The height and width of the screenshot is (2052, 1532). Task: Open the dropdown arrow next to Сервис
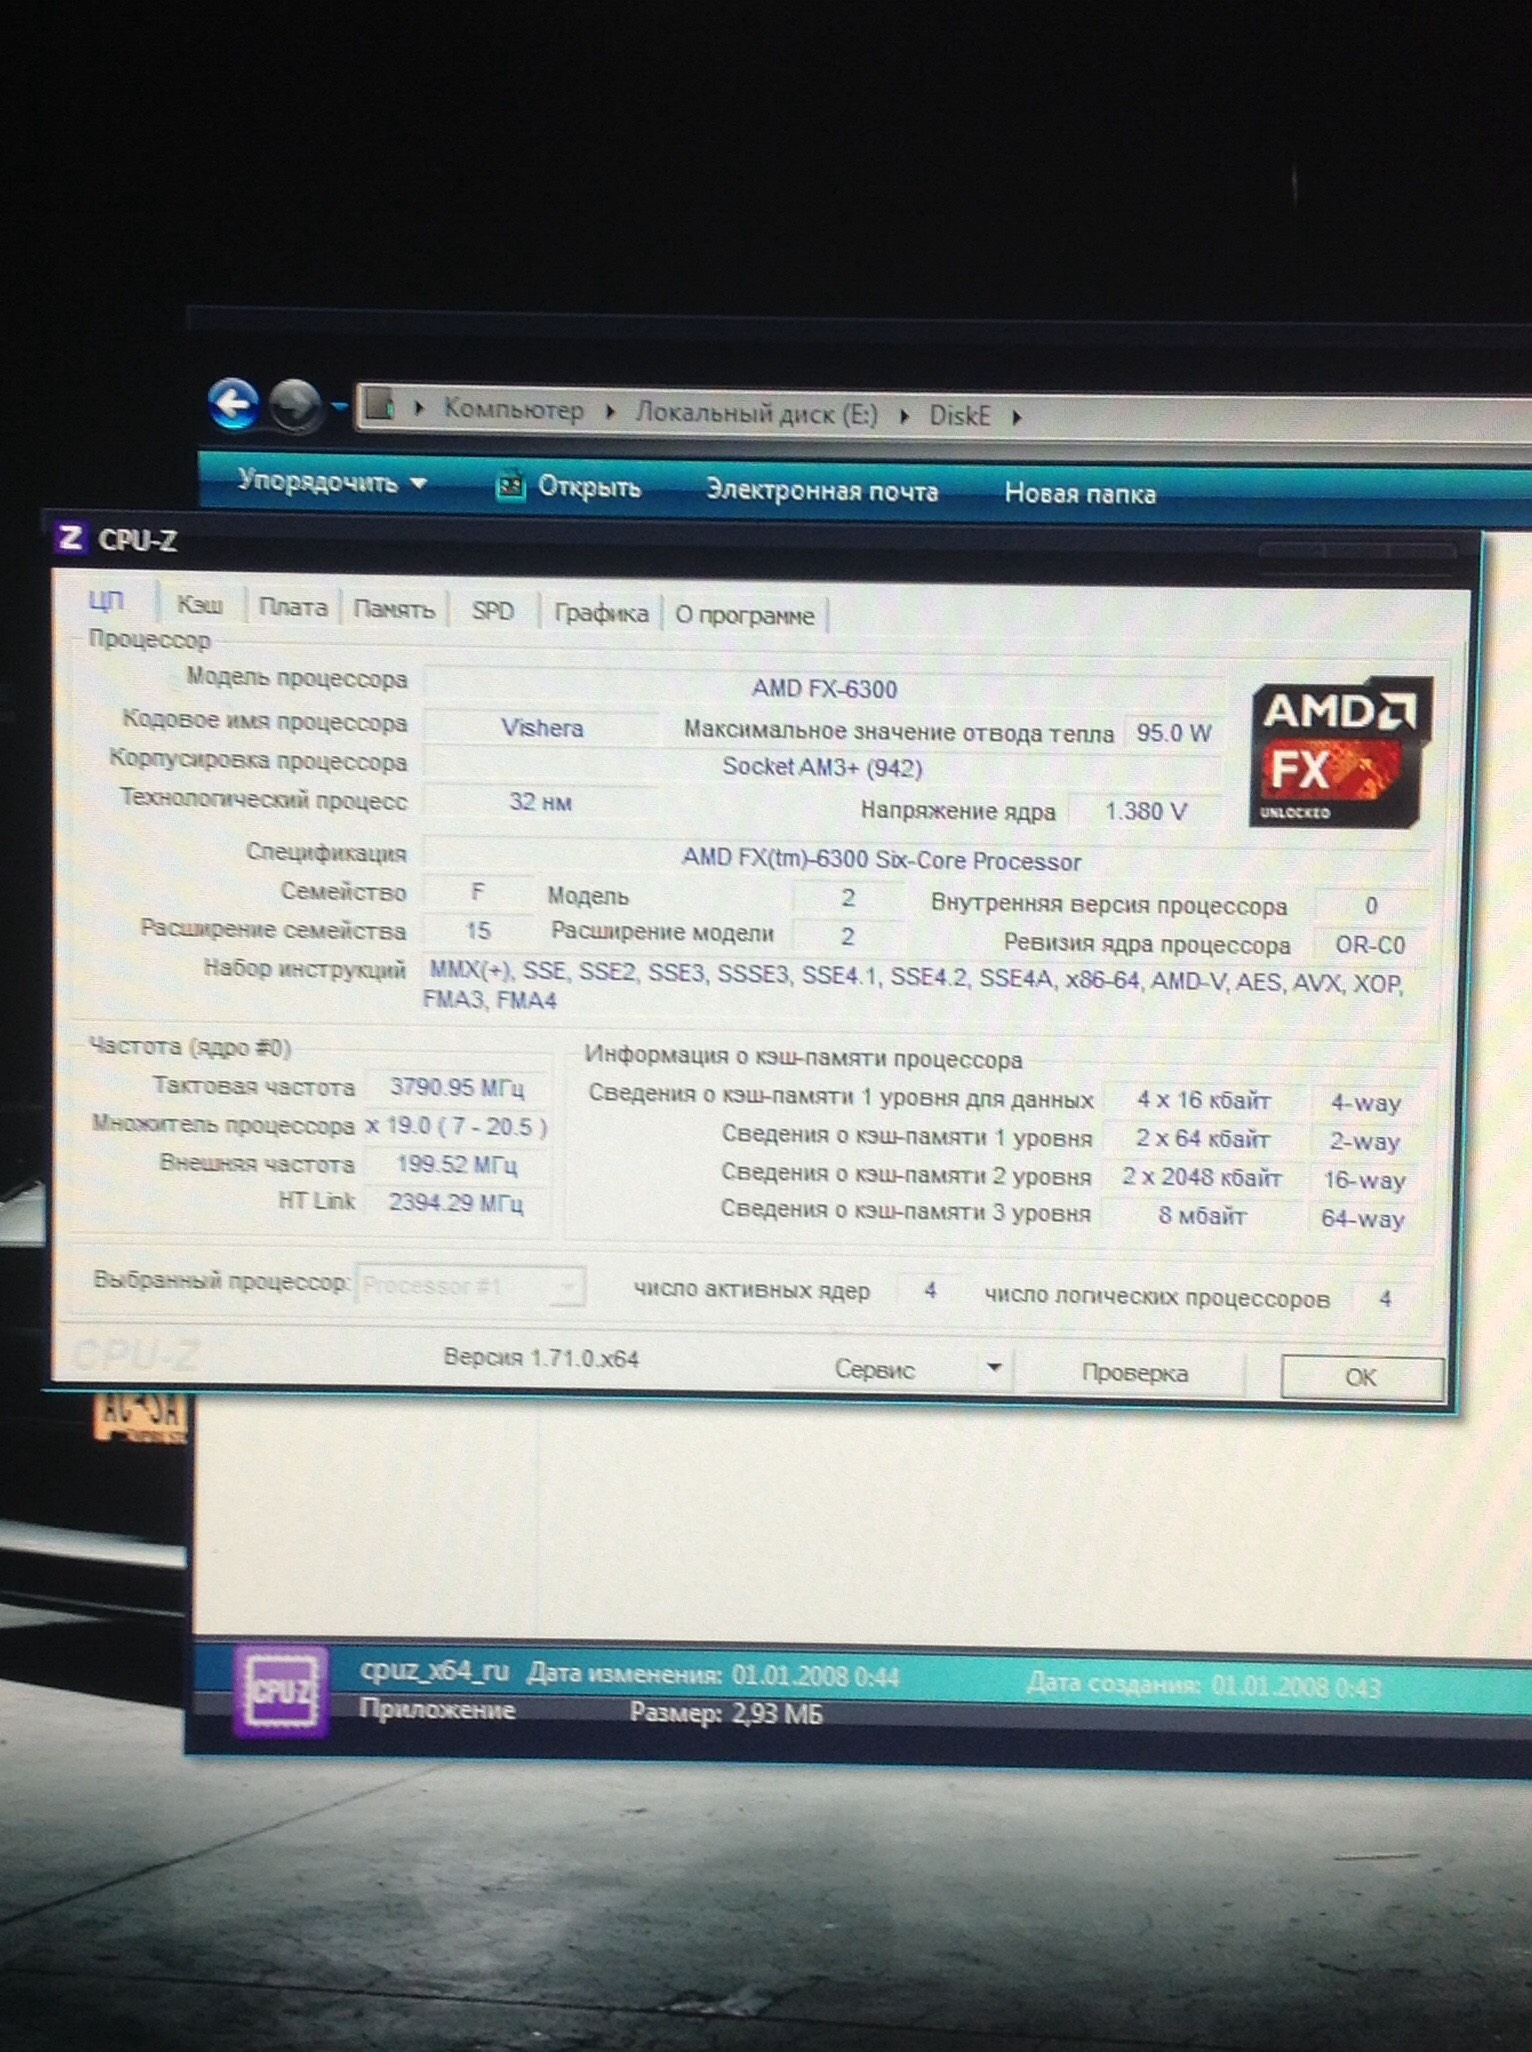[x=994, y=1368]
